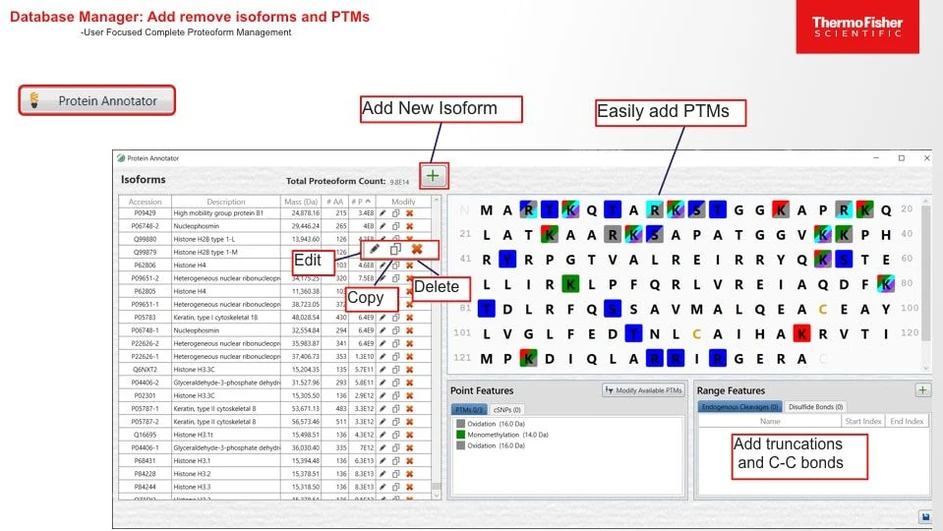Select the blue Y42 residue
Screen dimensions: 943x531
(x=508, y=259)
